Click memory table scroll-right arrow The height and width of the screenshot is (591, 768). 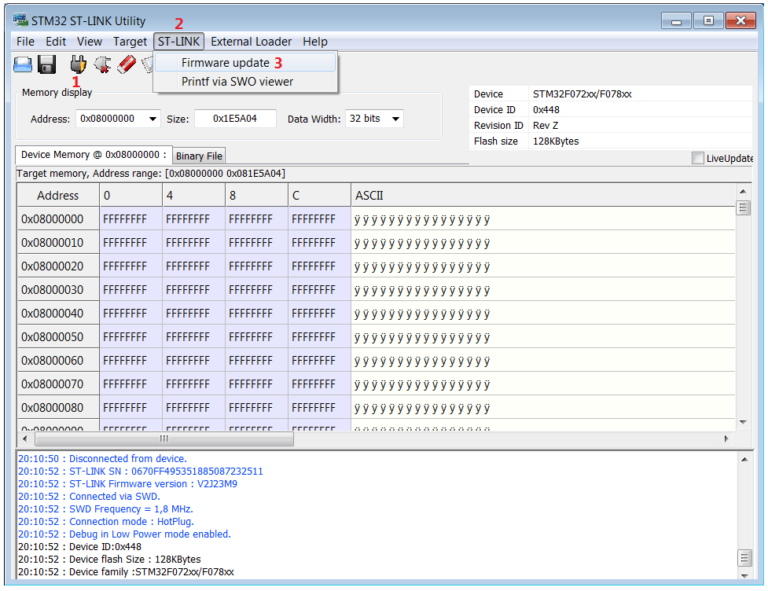(726, 439)
